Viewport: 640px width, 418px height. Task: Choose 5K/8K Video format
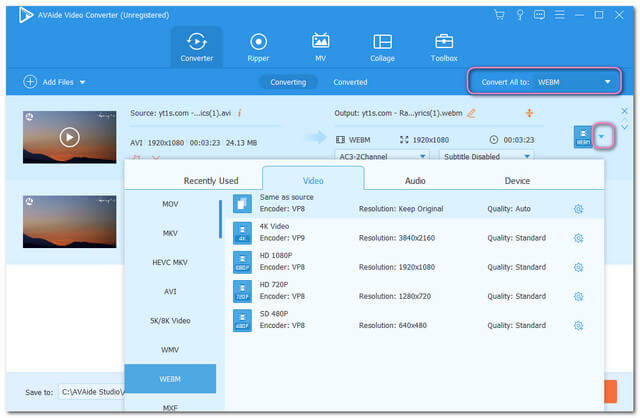click(x=170, y=320)
